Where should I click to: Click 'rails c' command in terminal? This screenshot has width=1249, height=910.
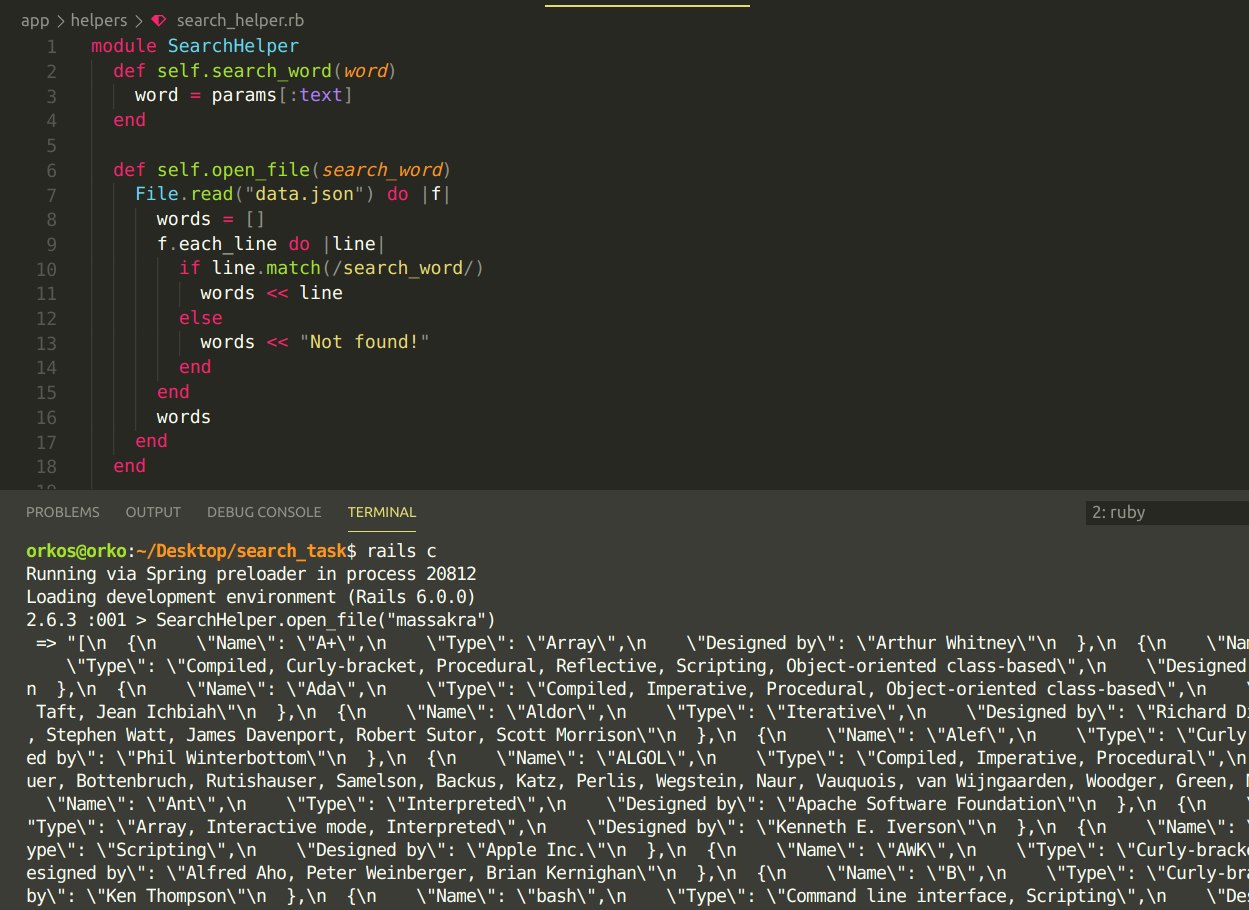401,551
